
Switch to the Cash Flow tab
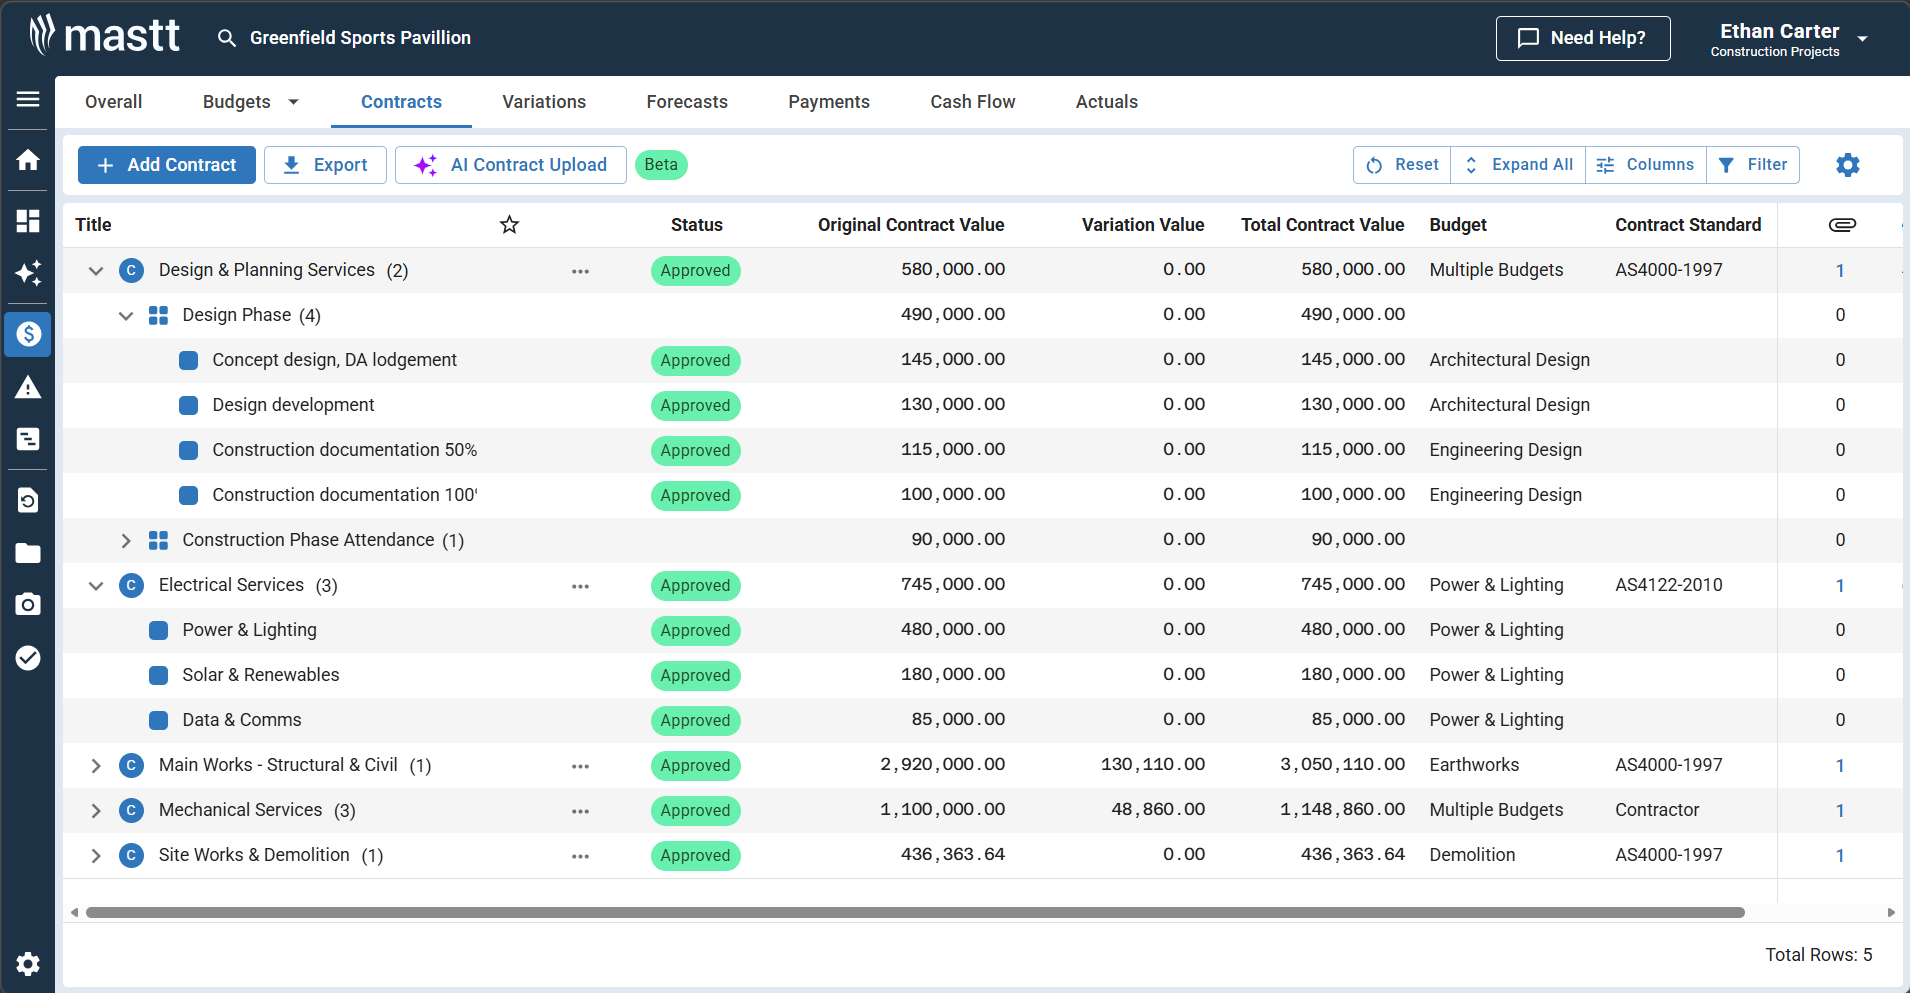(971, 101)
